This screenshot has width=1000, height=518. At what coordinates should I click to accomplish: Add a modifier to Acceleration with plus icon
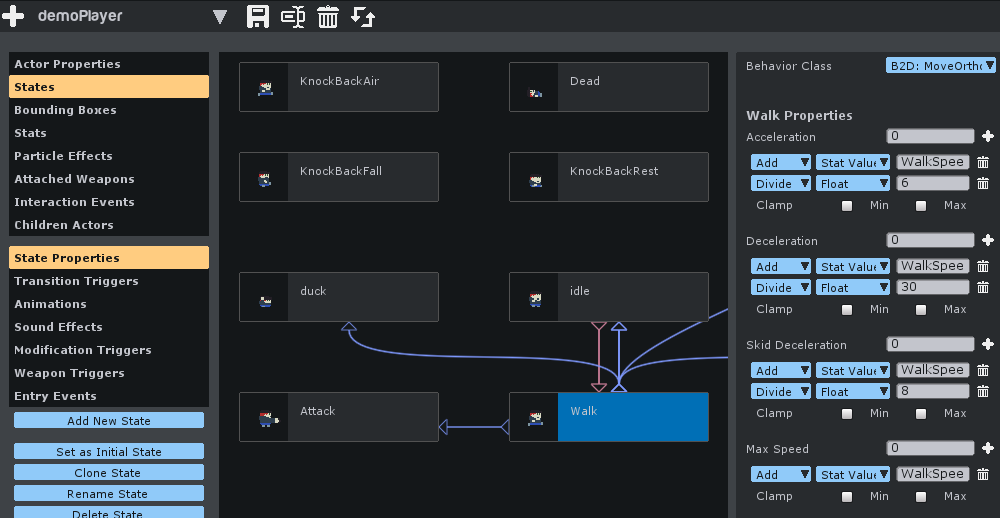(988, 137)
